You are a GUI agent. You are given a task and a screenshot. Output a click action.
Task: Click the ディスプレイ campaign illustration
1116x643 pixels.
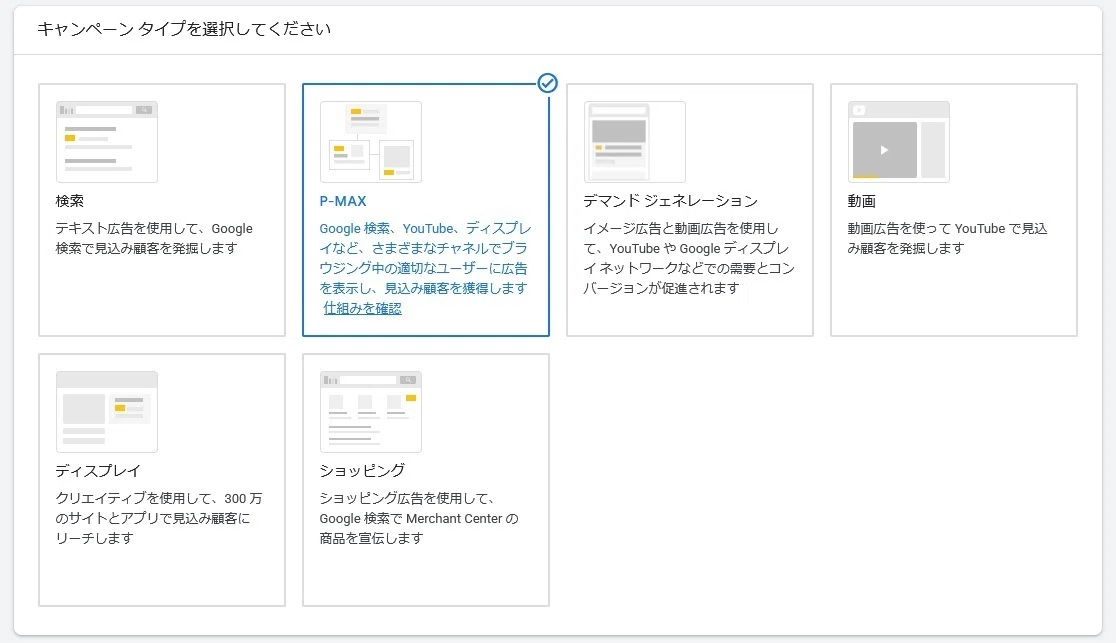coord(107,412)
